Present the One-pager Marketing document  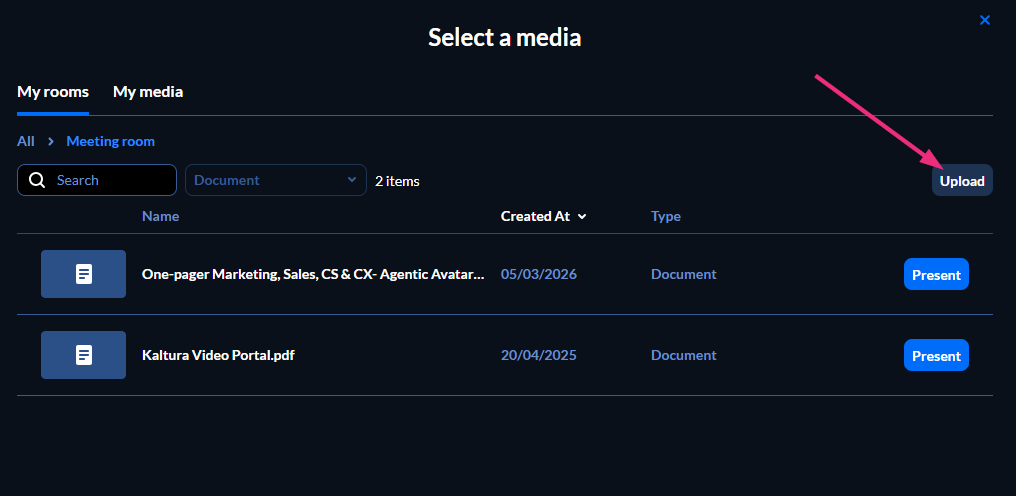[936, 274]
